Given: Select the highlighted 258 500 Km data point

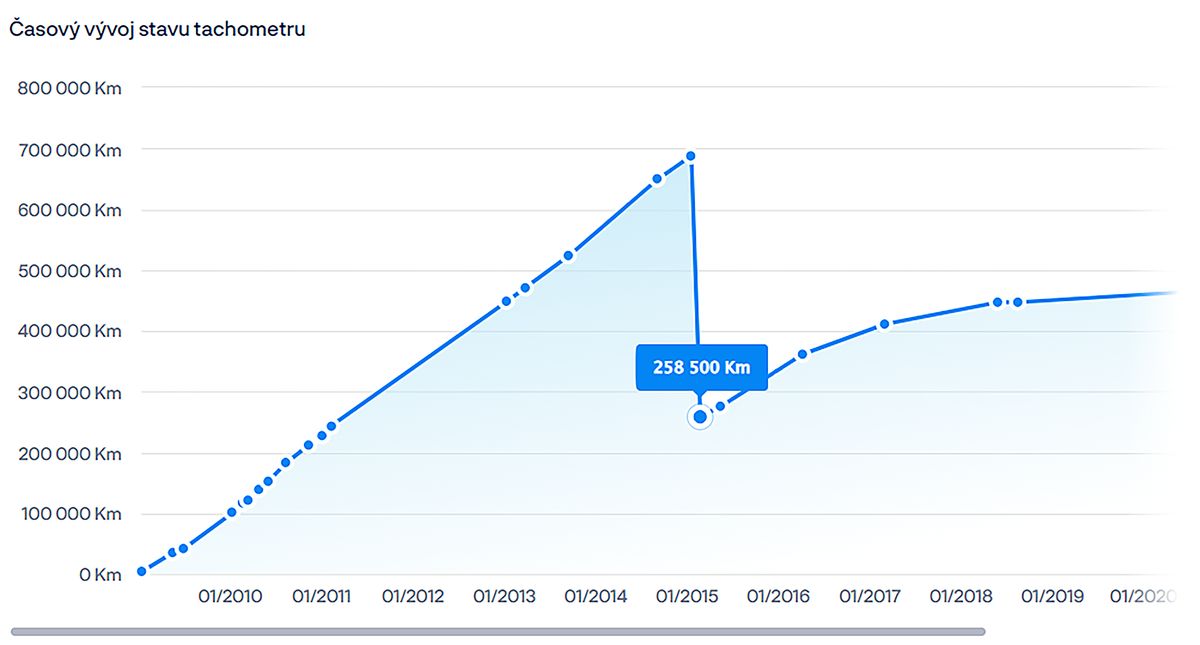Looking at the screenshot, I should (700, 417).
